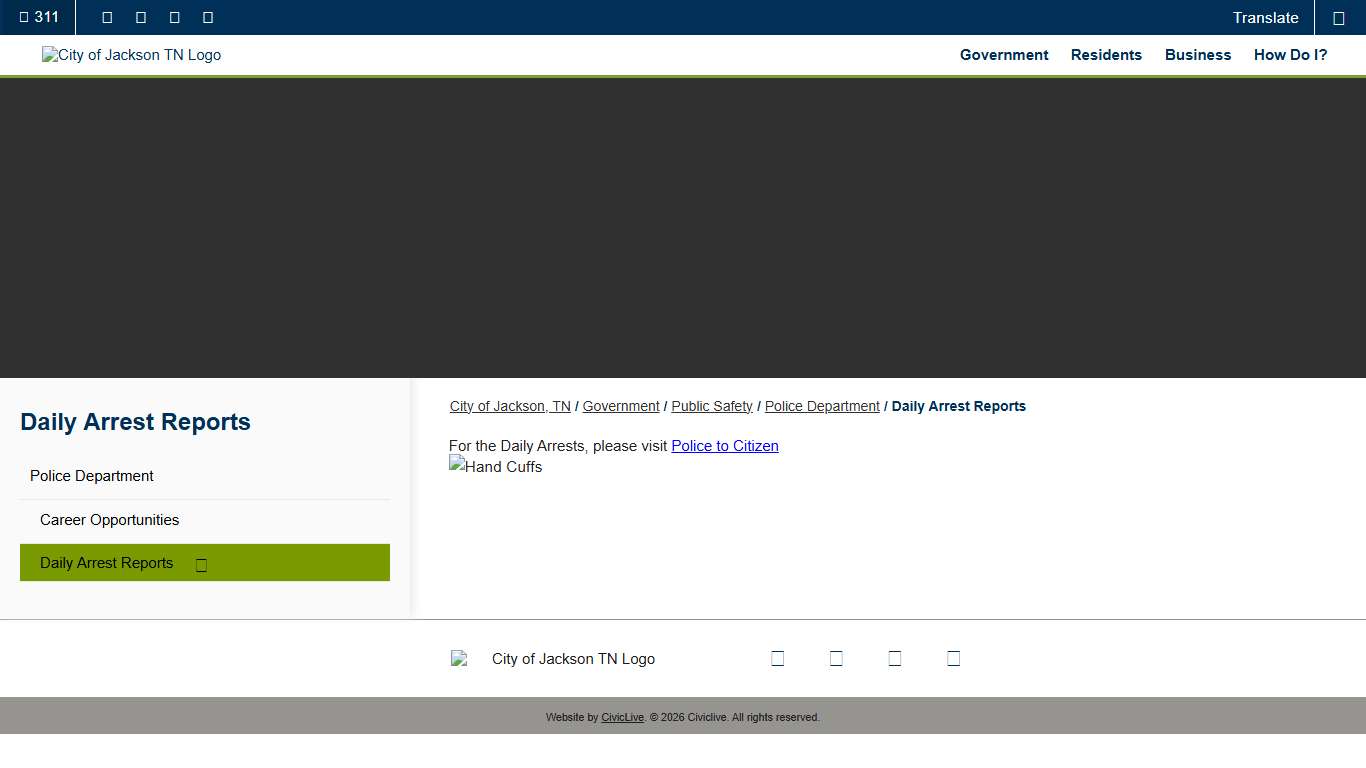Screen dimensions: 1366x768
Task: Open Police Department in the sidebar menu
Action: pyautogui.click(x=92, y=476)
